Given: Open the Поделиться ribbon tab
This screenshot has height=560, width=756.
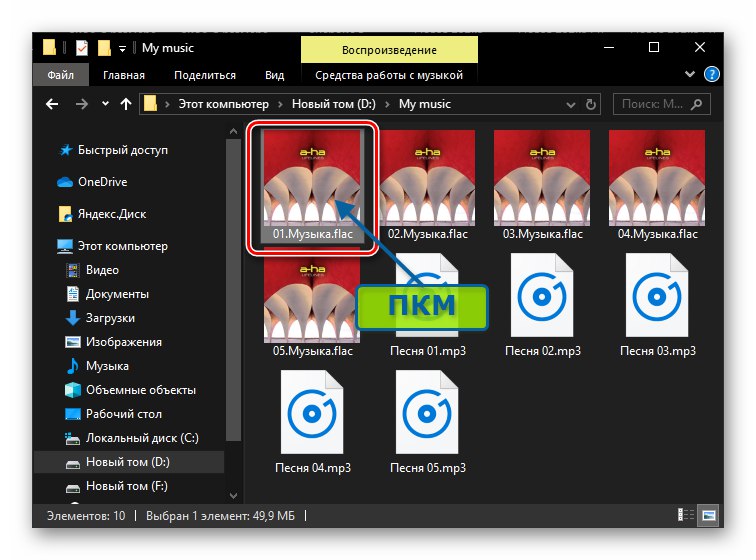Looking at the screenshot, I should point(205,75).
